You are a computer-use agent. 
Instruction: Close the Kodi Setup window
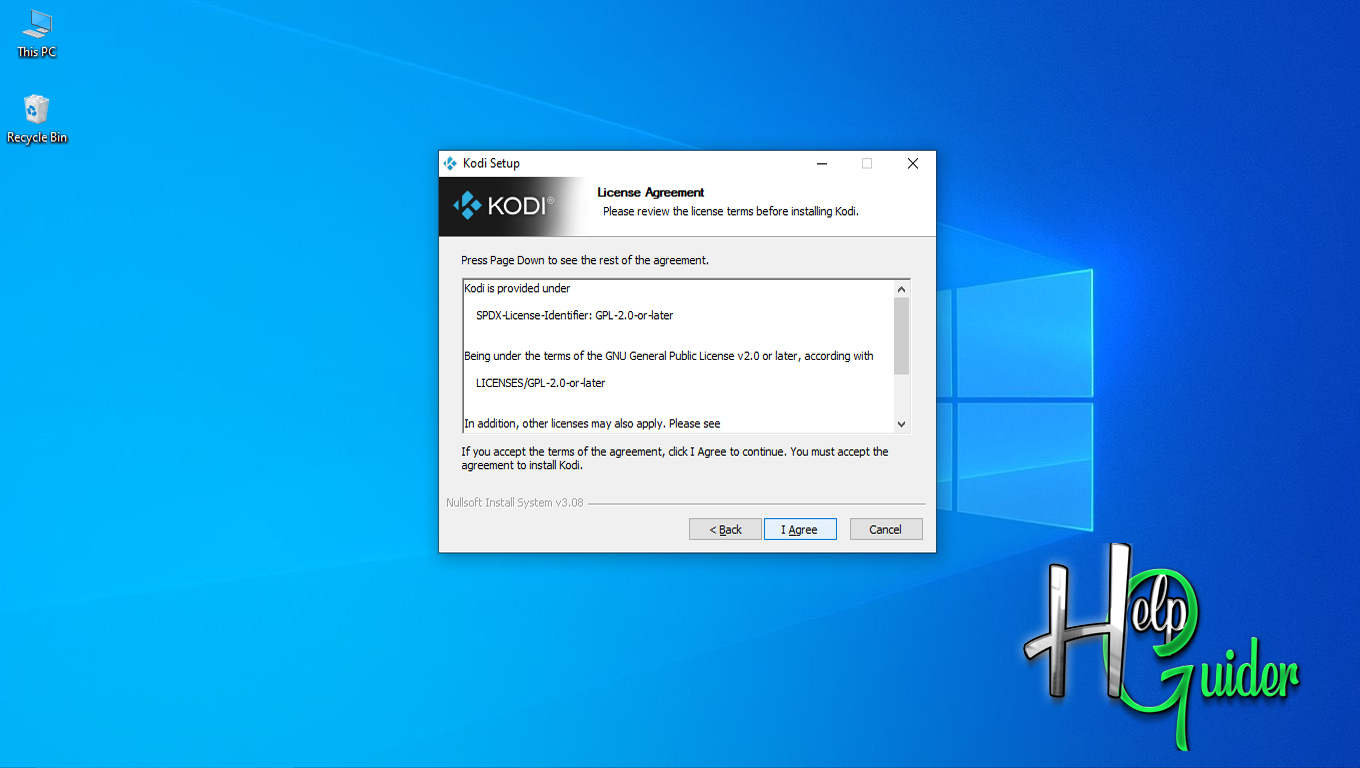pos(913,164)
